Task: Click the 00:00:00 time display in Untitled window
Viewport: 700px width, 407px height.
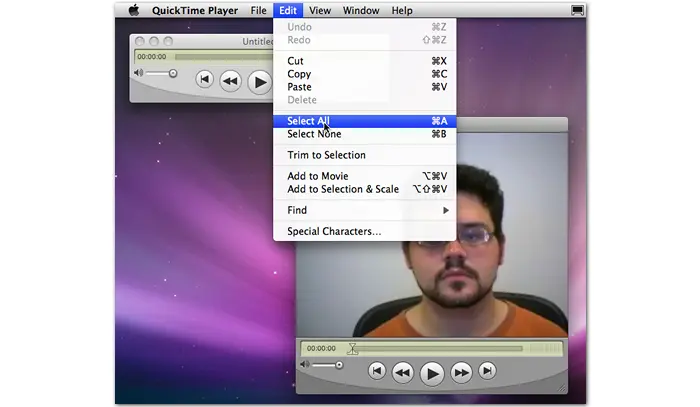Action: (152, 57)
